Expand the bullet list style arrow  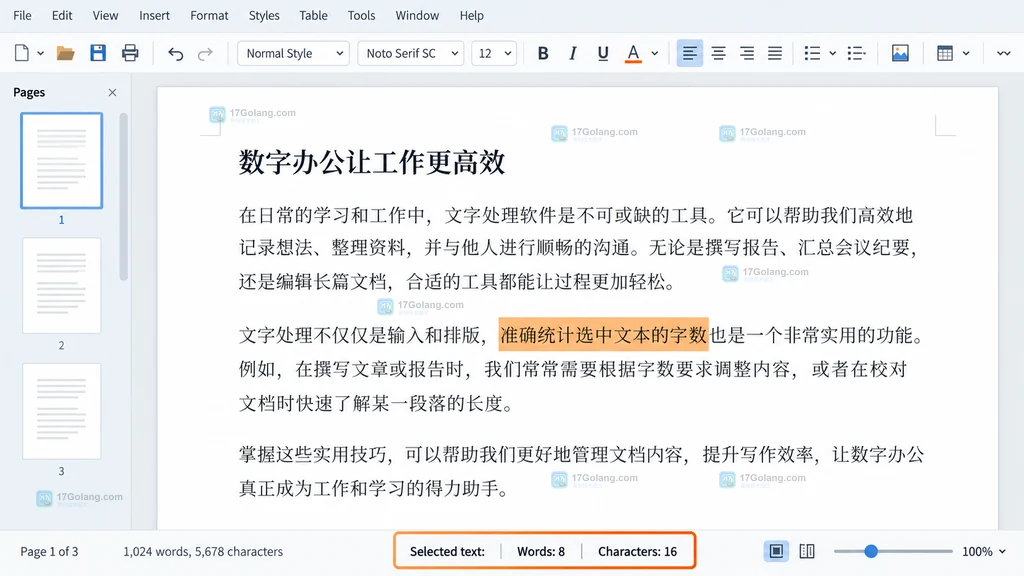[x=833, y=54]
